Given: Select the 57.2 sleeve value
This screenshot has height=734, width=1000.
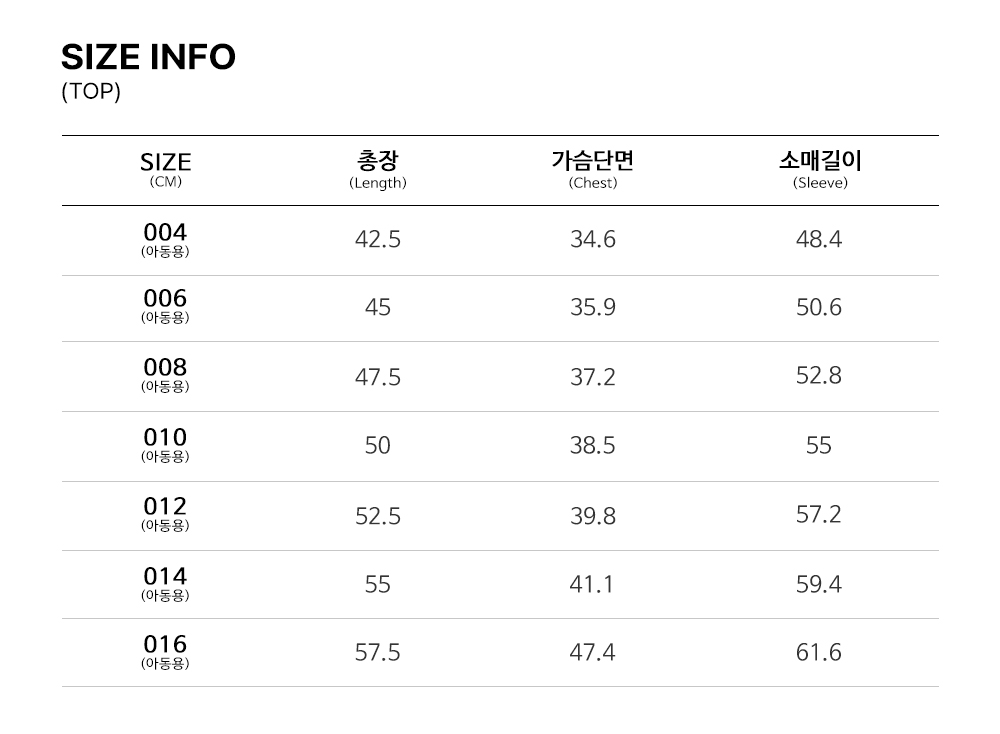Looking at the screenshot, I should click(819, 515).
